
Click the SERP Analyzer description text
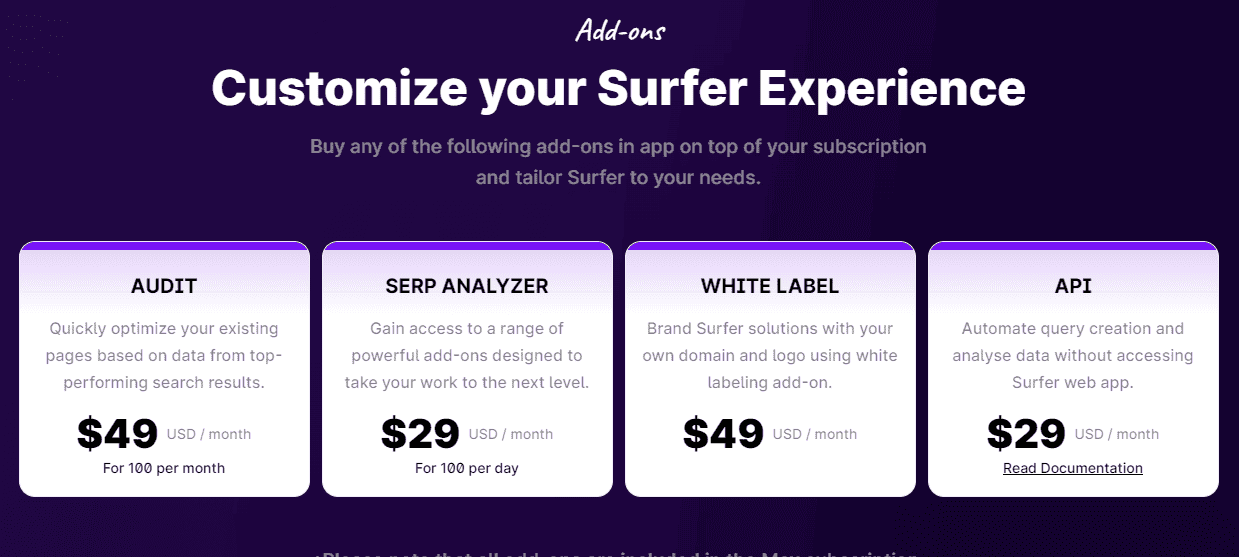pyautogui.click(x=467, y=355)
